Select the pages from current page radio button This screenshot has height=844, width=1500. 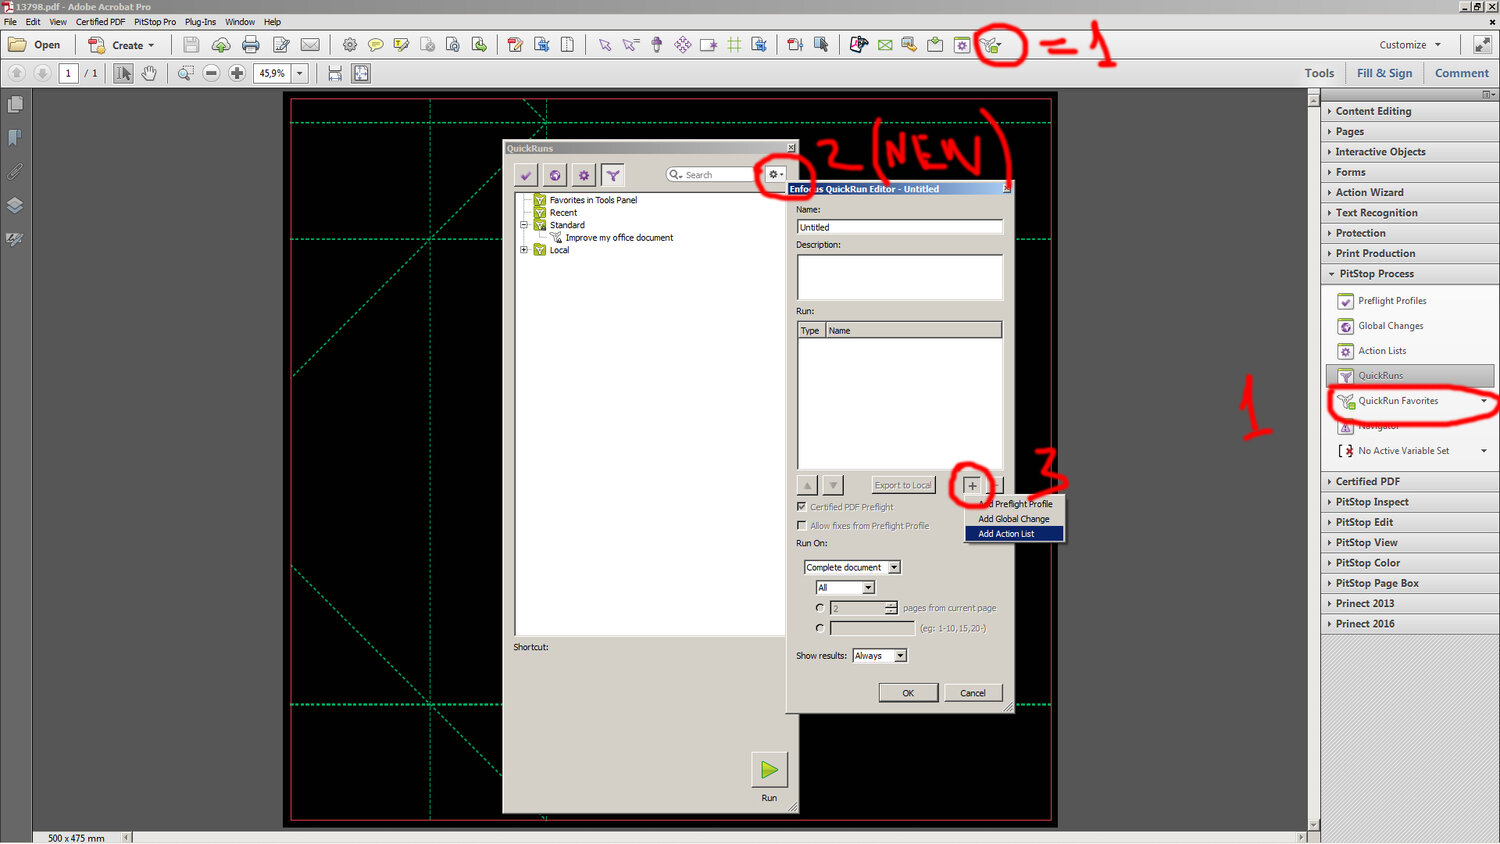pyautogui.click(x=820, y=608)
